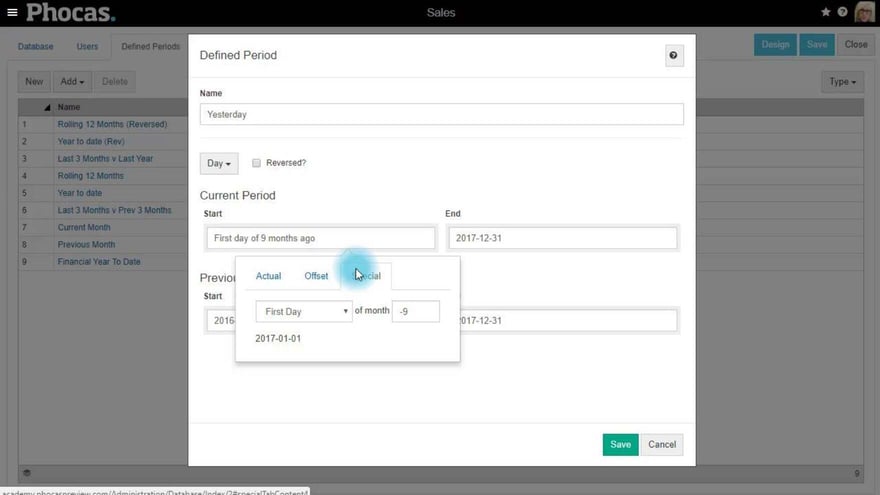
Task: Click the Name field containing Yesterday
Action: pos(441,114)
